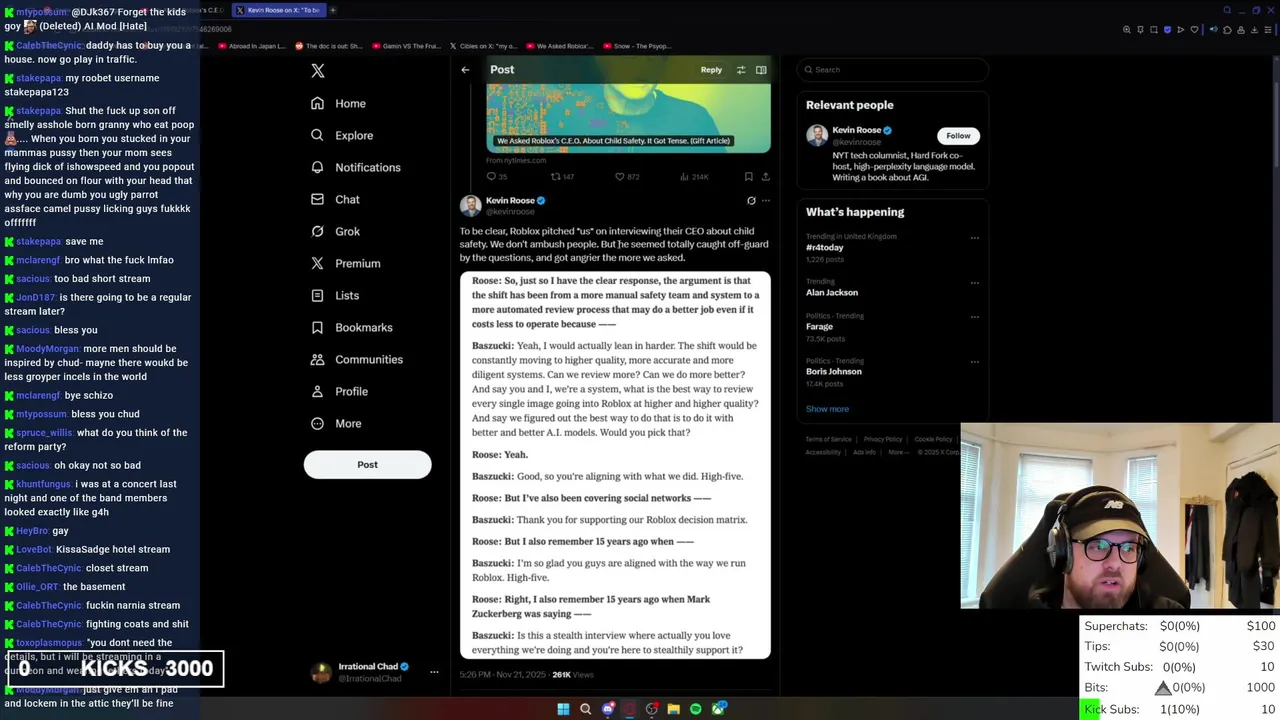Open a new browser tab with plus button
Image resolution: width=1280 pixels, height=720 pixels.
(x=333, y=10)
